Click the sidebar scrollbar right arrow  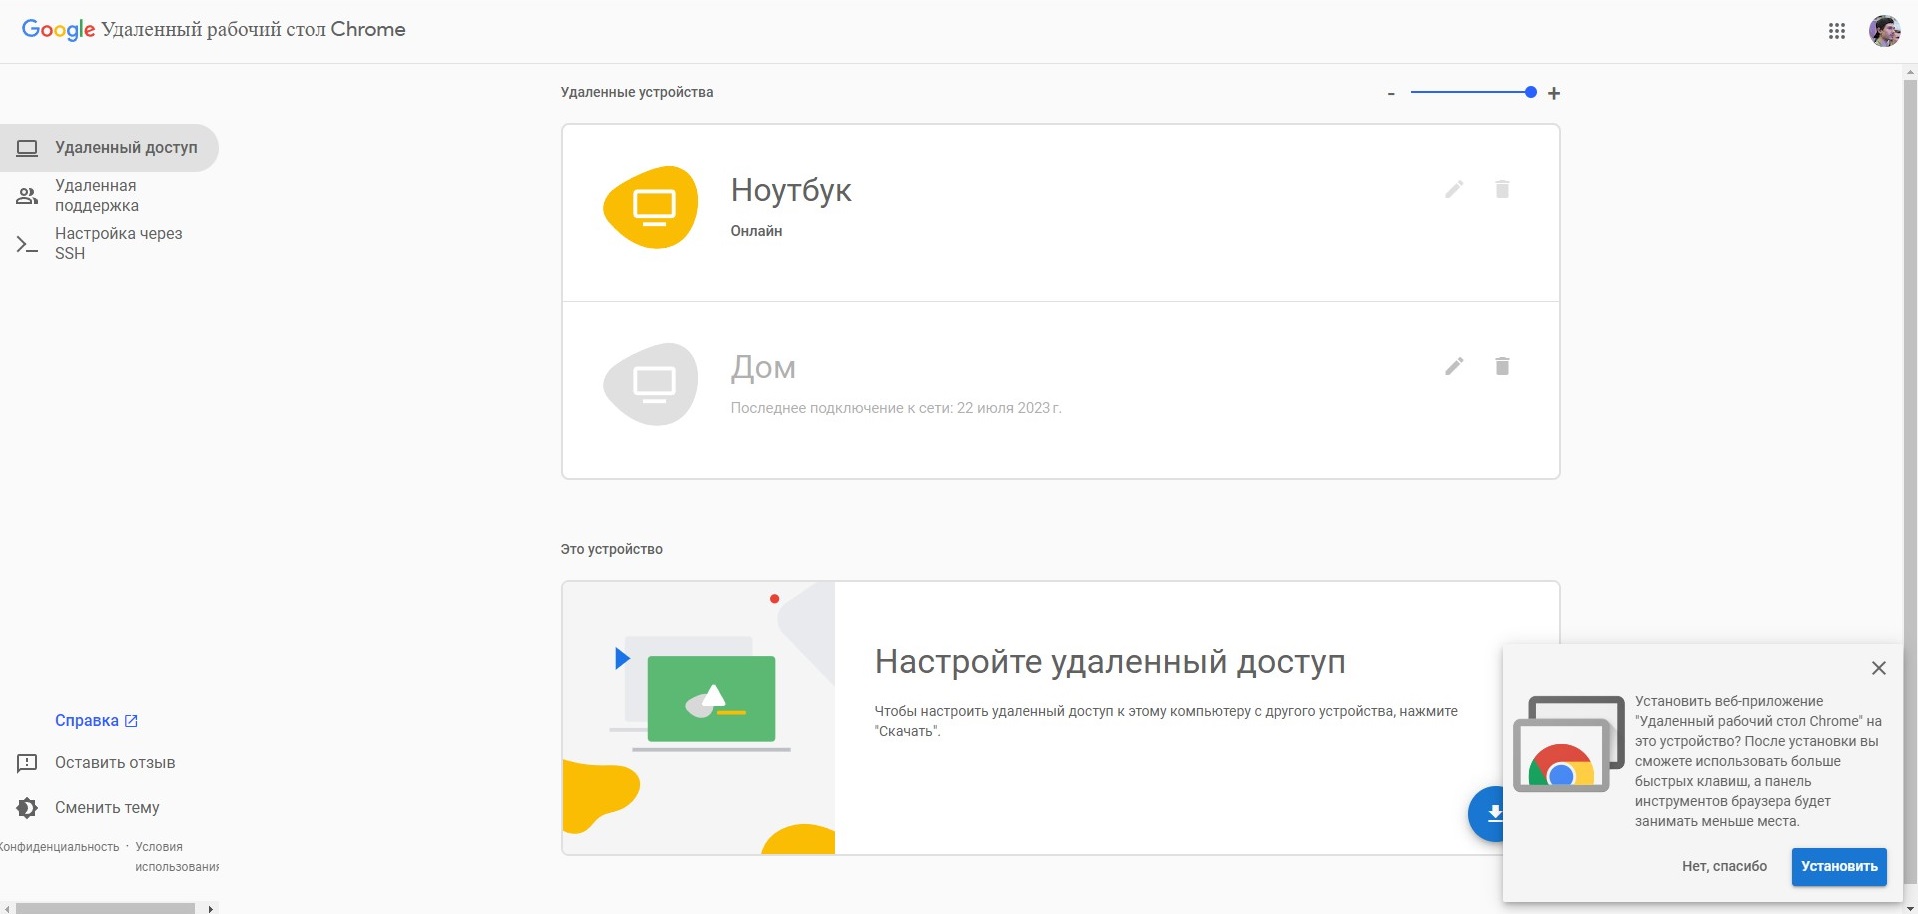tap(210, 908)
